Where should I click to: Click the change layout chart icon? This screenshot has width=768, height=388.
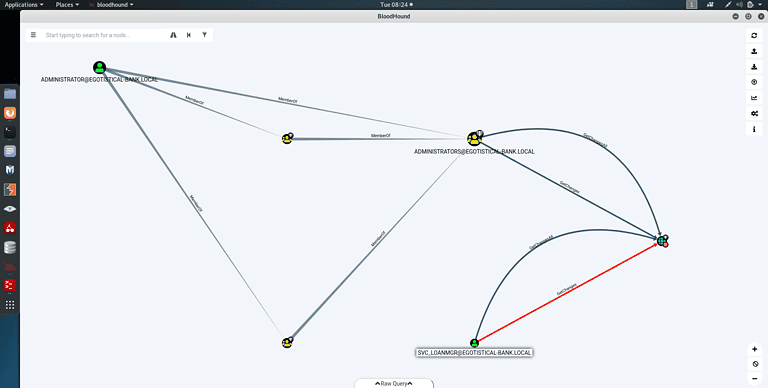754,98
